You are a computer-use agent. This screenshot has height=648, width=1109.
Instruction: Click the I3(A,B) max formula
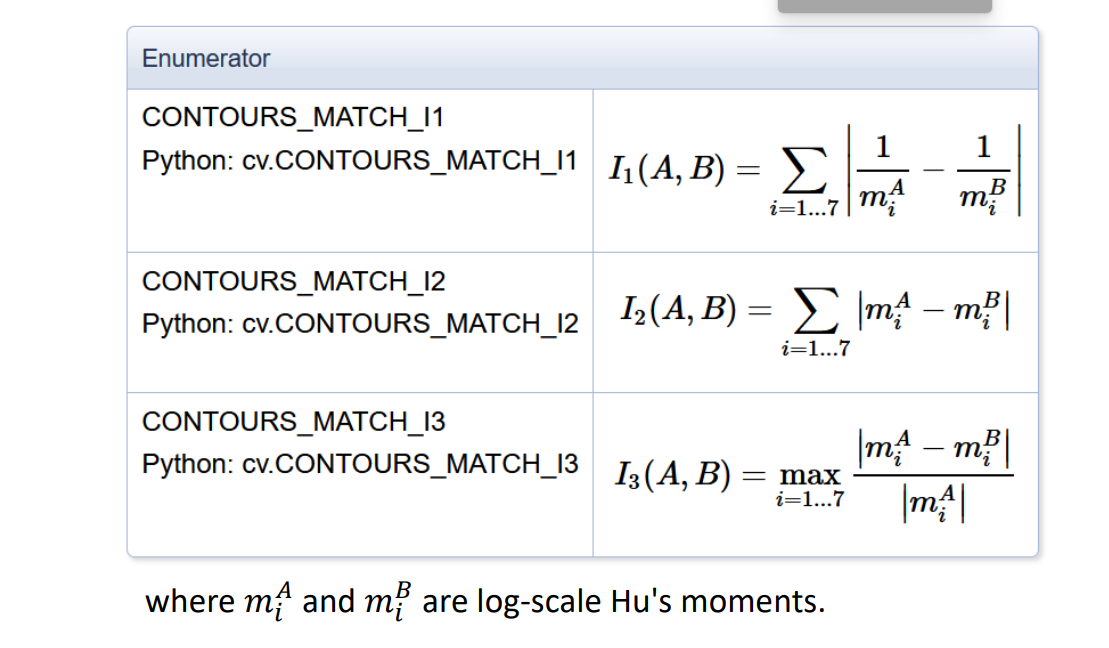[814, 475]
